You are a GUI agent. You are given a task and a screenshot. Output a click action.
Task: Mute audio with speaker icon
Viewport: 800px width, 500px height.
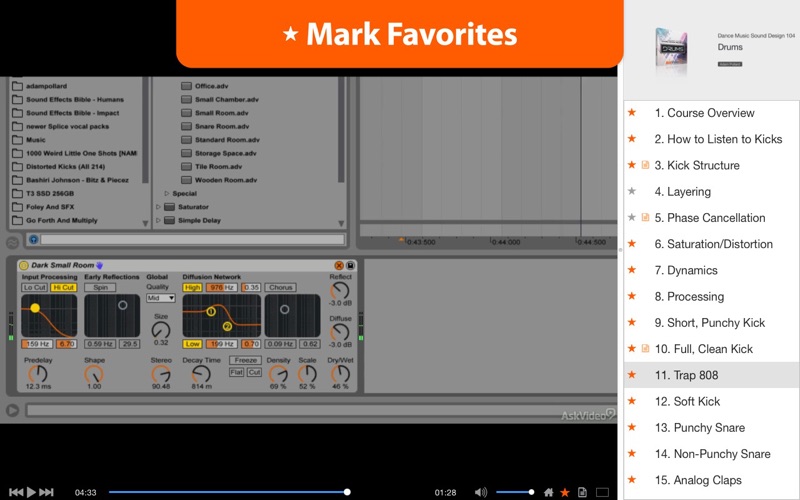[x=481, y=492]
